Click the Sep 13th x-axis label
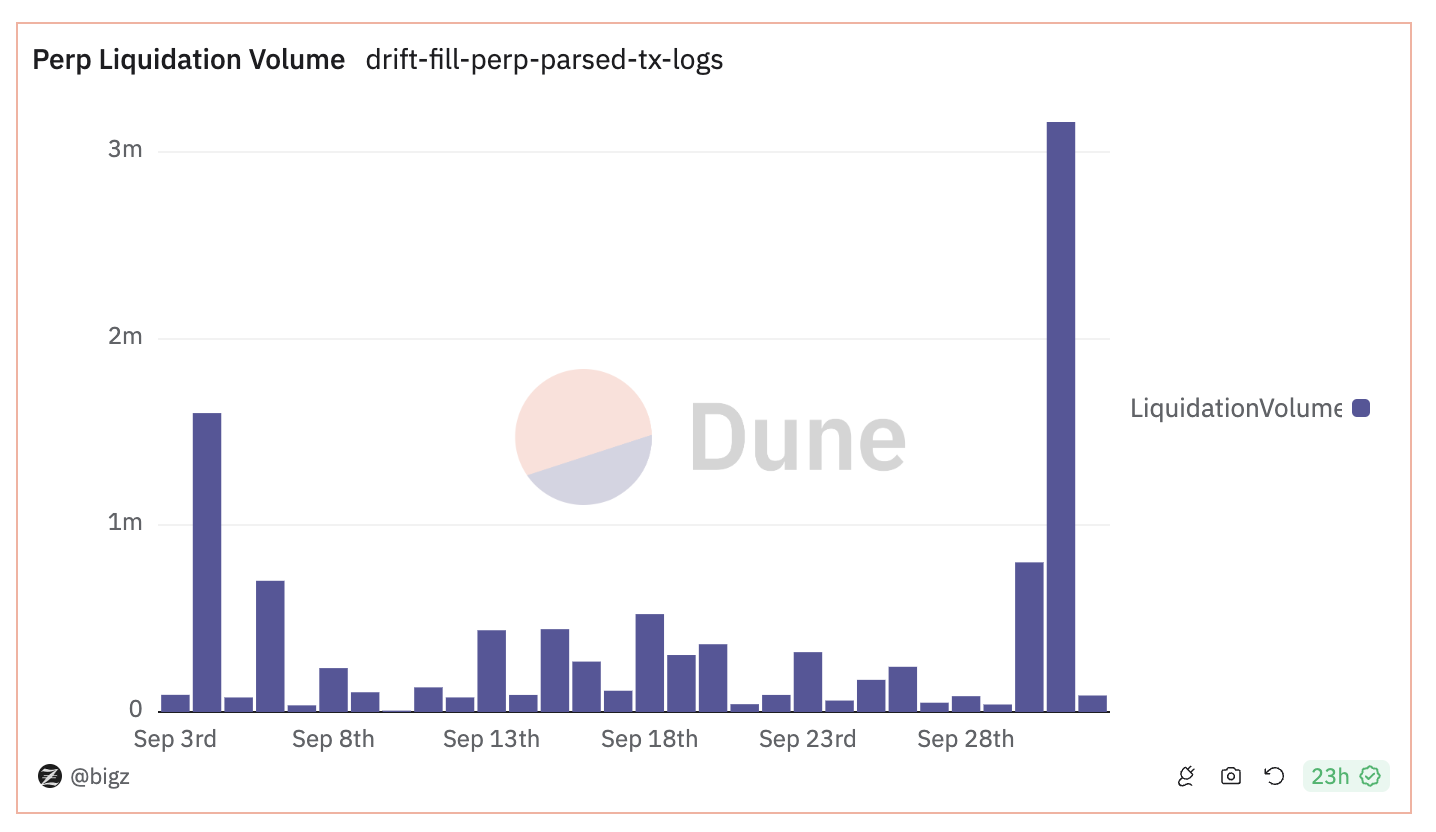The image size is (1436, 832). pyautogui.click(x=490, y=739)
